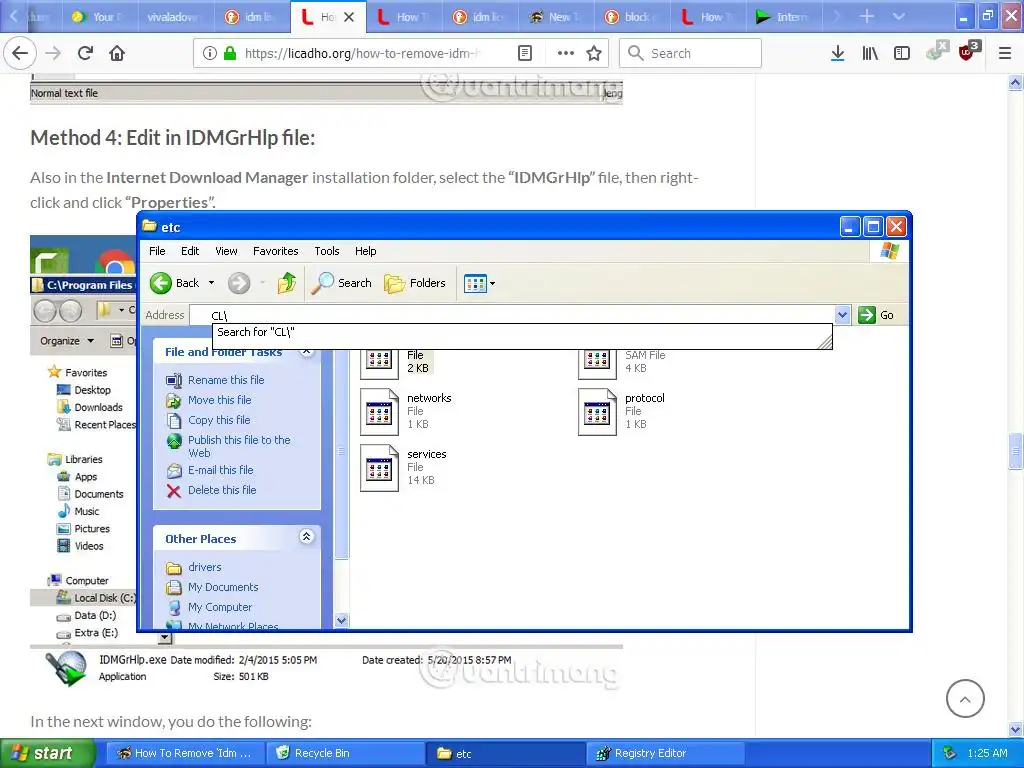1024x768 pixels.
Task: Click E-mail this file
Action: pos(220,470)
